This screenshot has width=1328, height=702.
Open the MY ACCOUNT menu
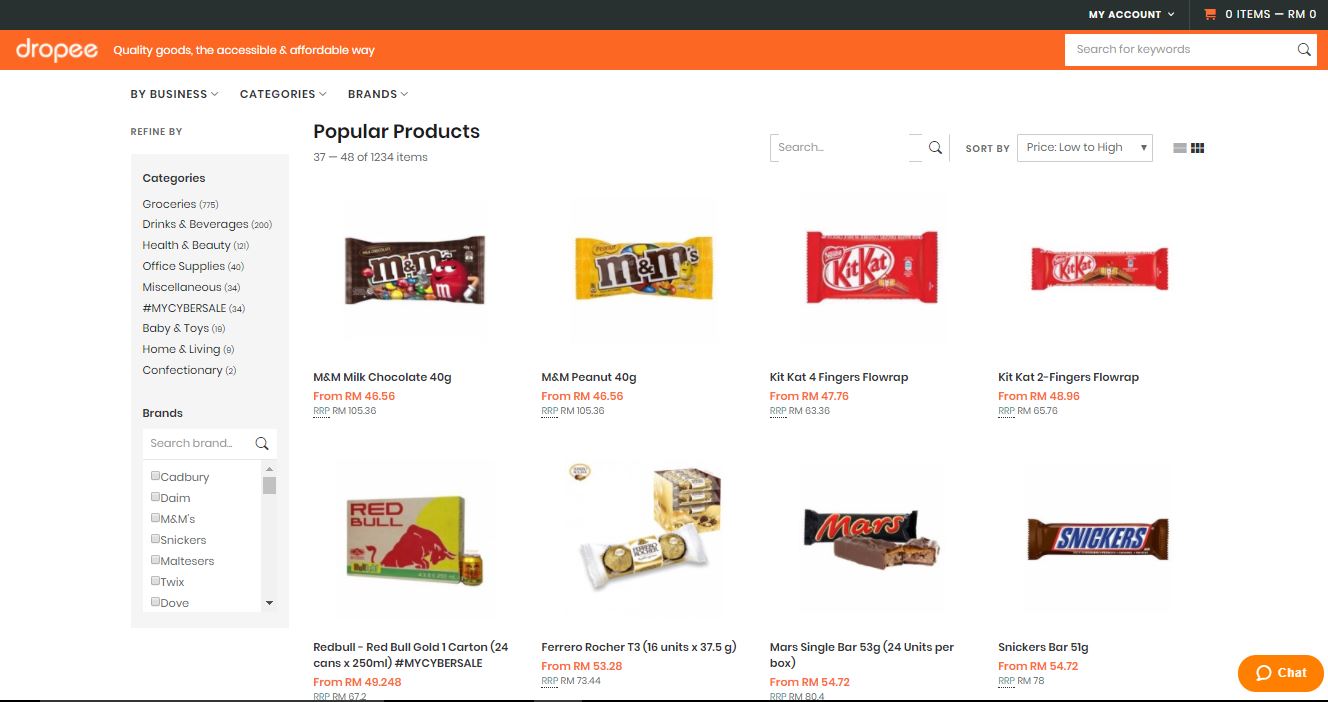point(1130,15)
